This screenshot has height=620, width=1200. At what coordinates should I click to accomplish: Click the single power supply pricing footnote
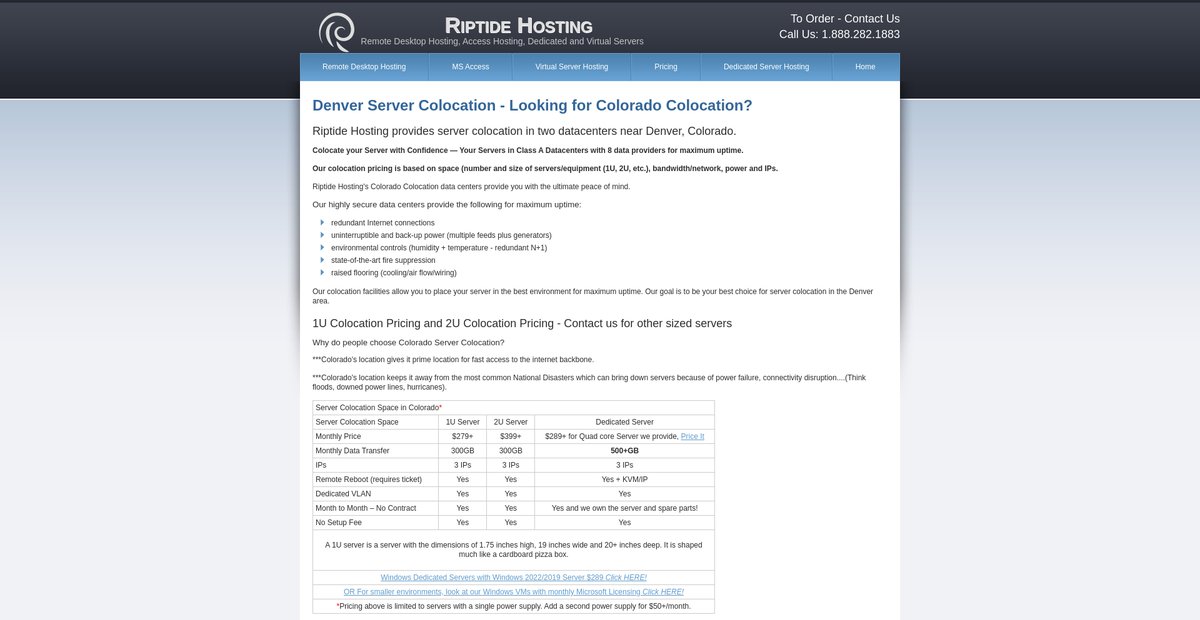514,606
